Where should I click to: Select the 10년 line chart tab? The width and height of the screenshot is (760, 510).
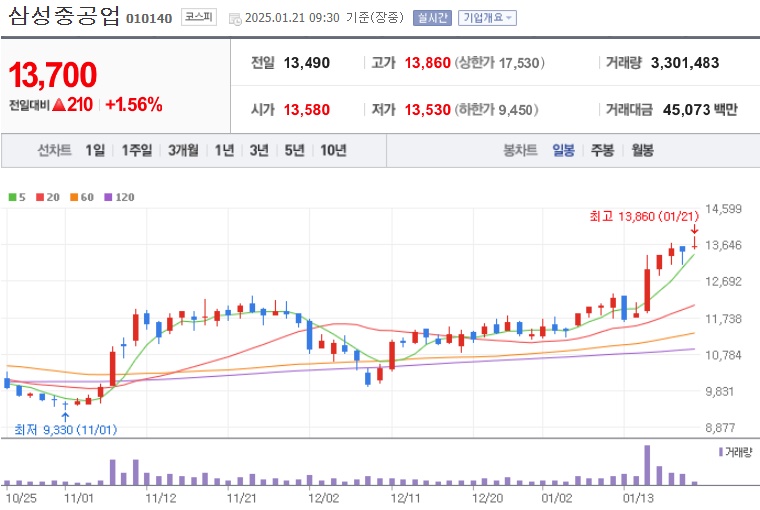pyautogui.click(x=333, y=150)
